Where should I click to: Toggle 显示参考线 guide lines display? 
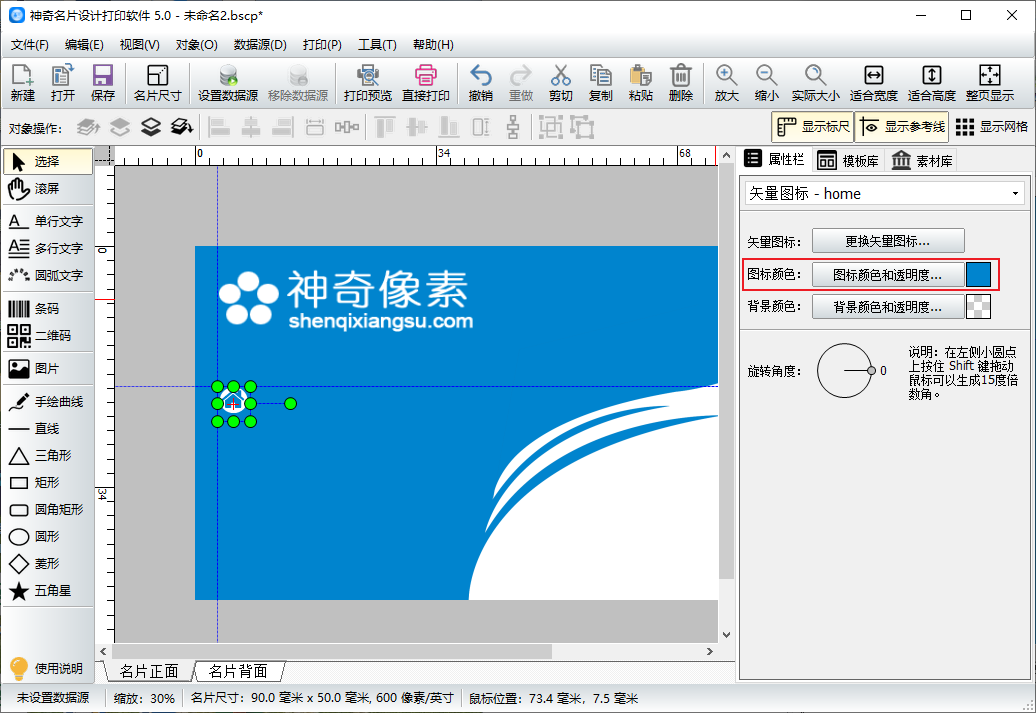coord(902,127)
